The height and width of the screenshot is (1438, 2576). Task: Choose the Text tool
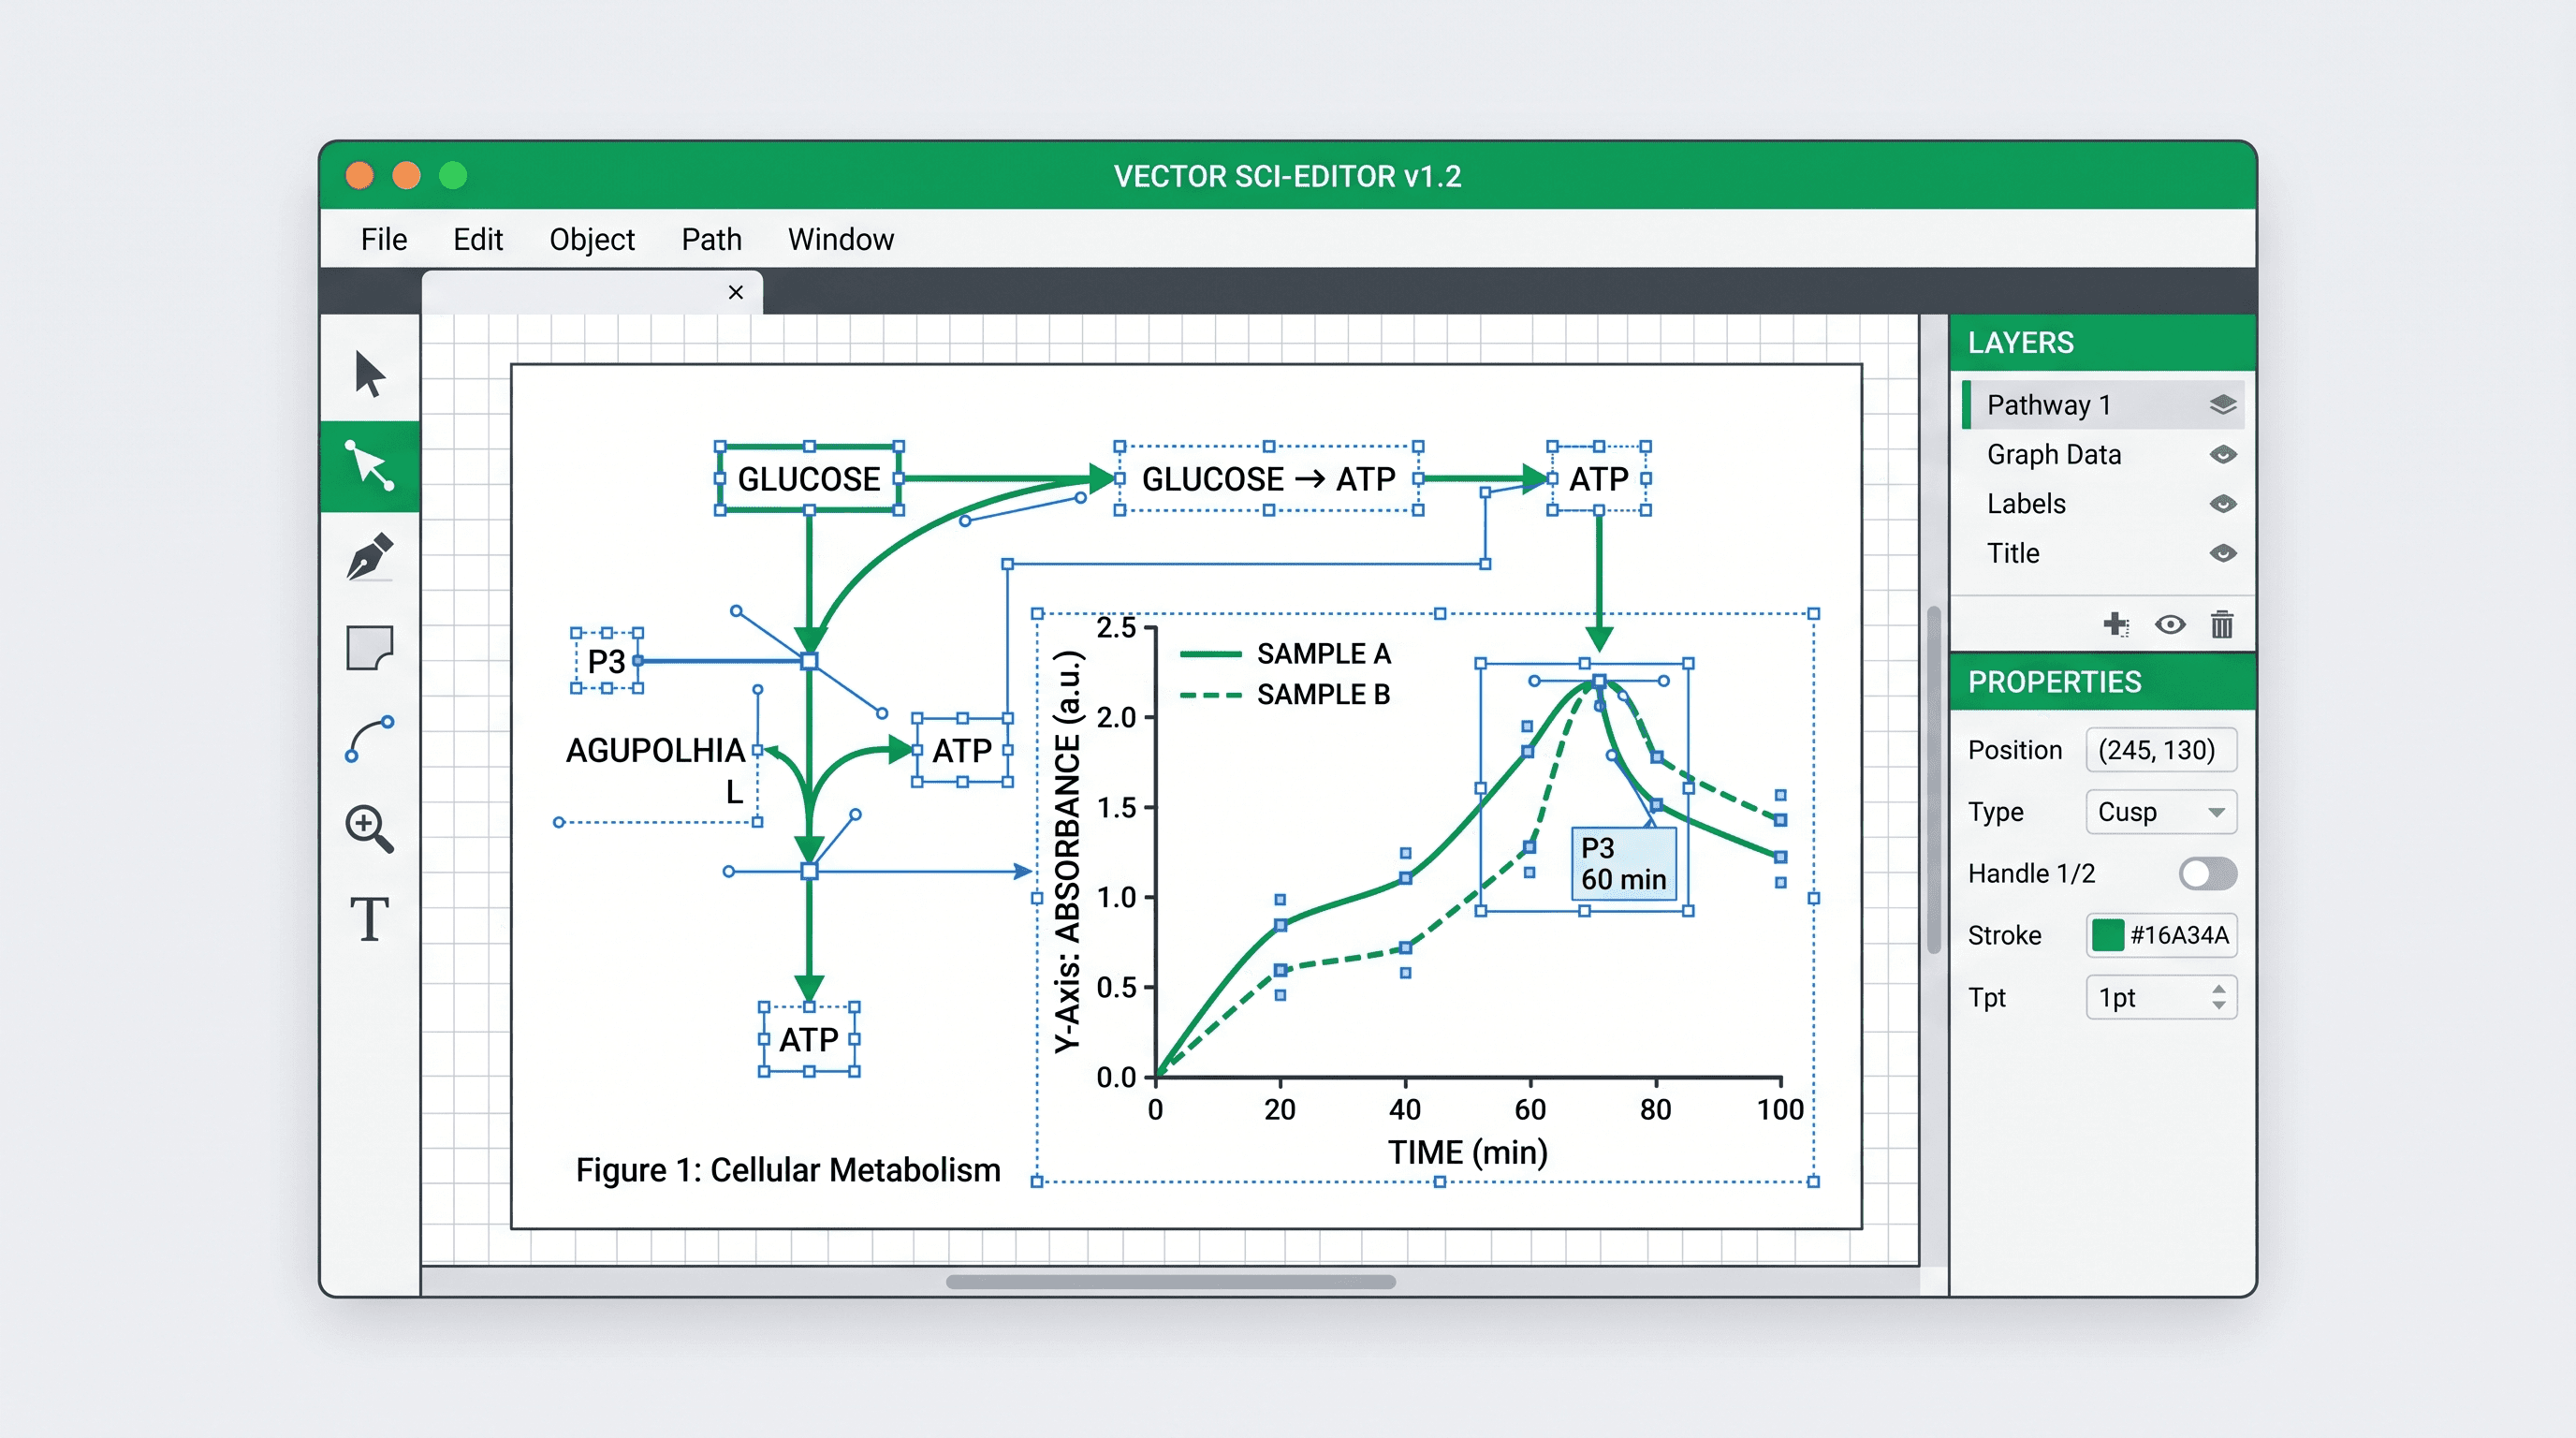coord(369,919)
